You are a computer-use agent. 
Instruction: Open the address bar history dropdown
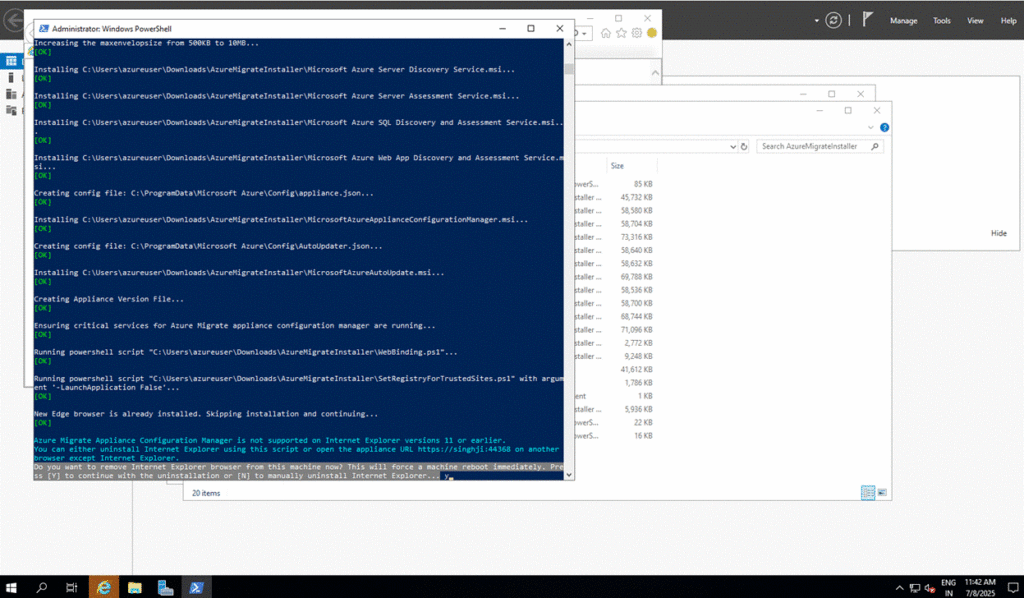tap(732, 146)
